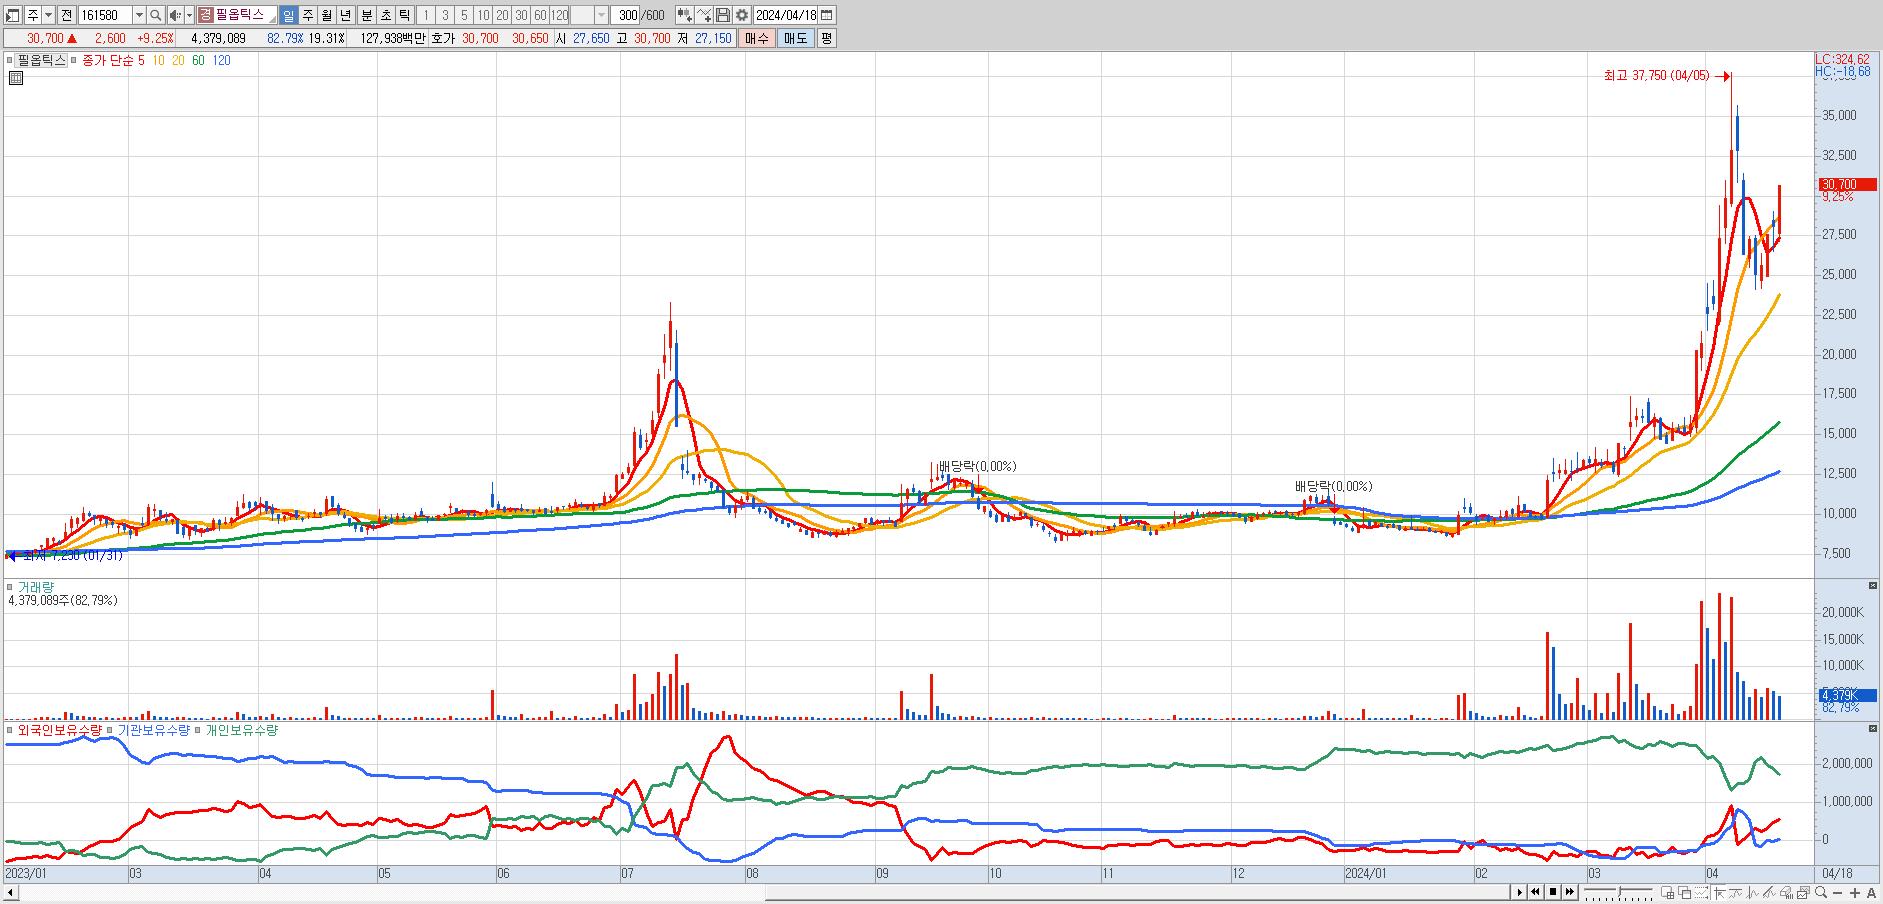The height and width of the screenshot is (904, 1883).
Task: Select interval 1 tab
Action: pyautogui.click(x=426, y=15)
